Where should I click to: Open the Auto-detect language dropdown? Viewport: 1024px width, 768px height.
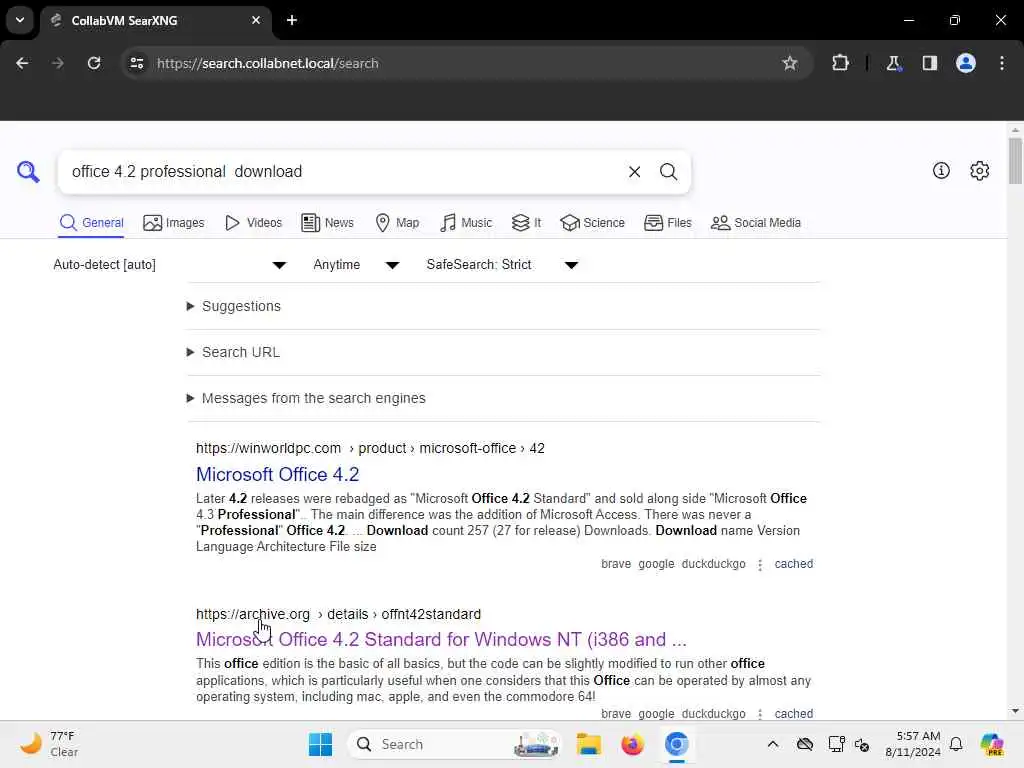coord(170,264)
